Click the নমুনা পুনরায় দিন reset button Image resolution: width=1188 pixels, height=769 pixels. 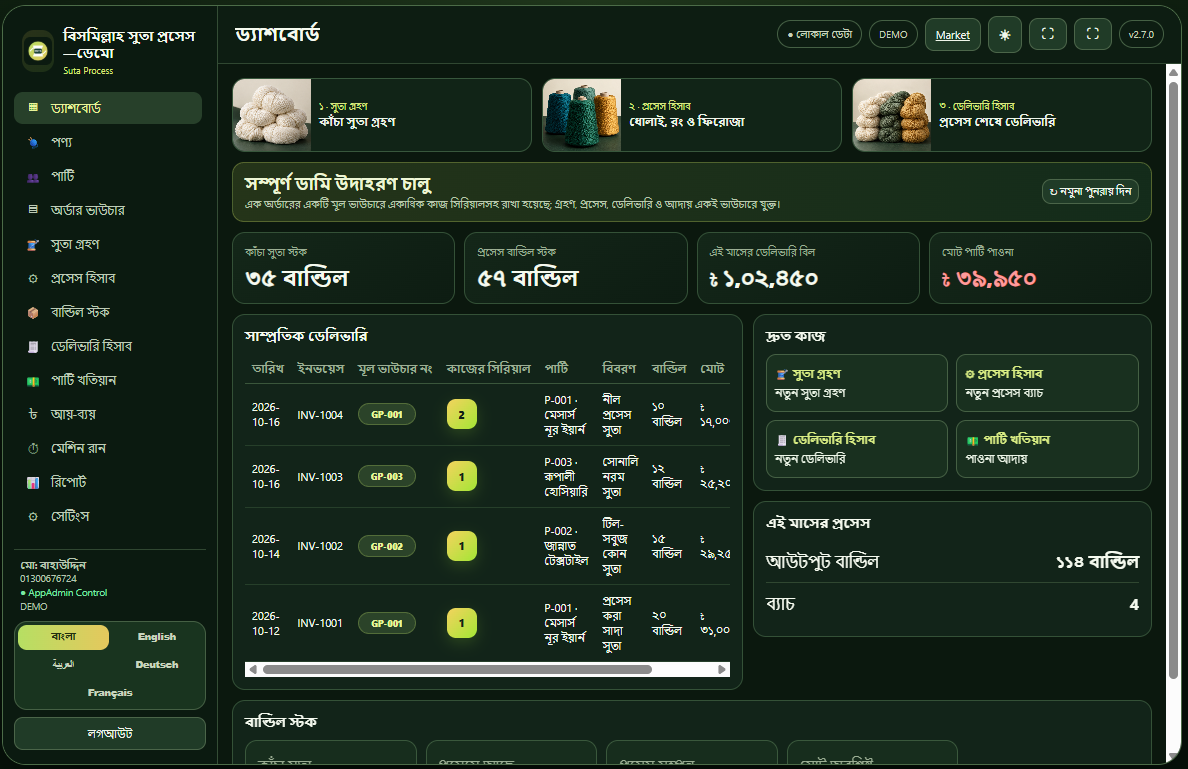(1090, 192)
